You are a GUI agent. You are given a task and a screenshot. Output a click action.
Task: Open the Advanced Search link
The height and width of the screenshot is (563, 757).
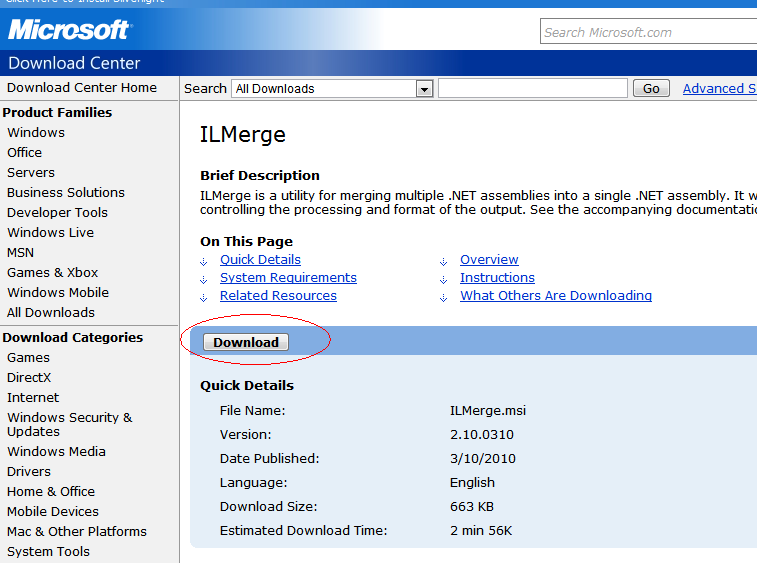click(x=719, y=88)
